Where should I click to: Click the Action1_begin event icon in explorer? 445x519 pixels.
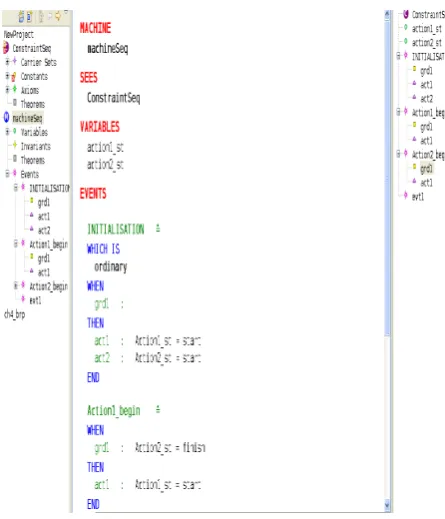[x=23, y=243]
